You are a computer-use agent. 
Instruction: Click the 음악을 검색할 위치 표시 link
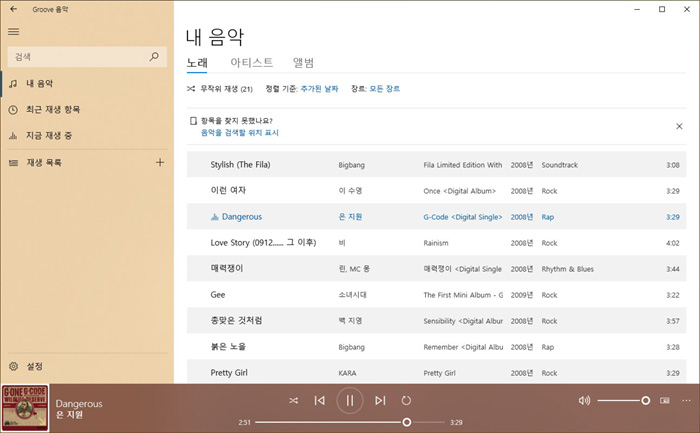(x=240, y=132)
